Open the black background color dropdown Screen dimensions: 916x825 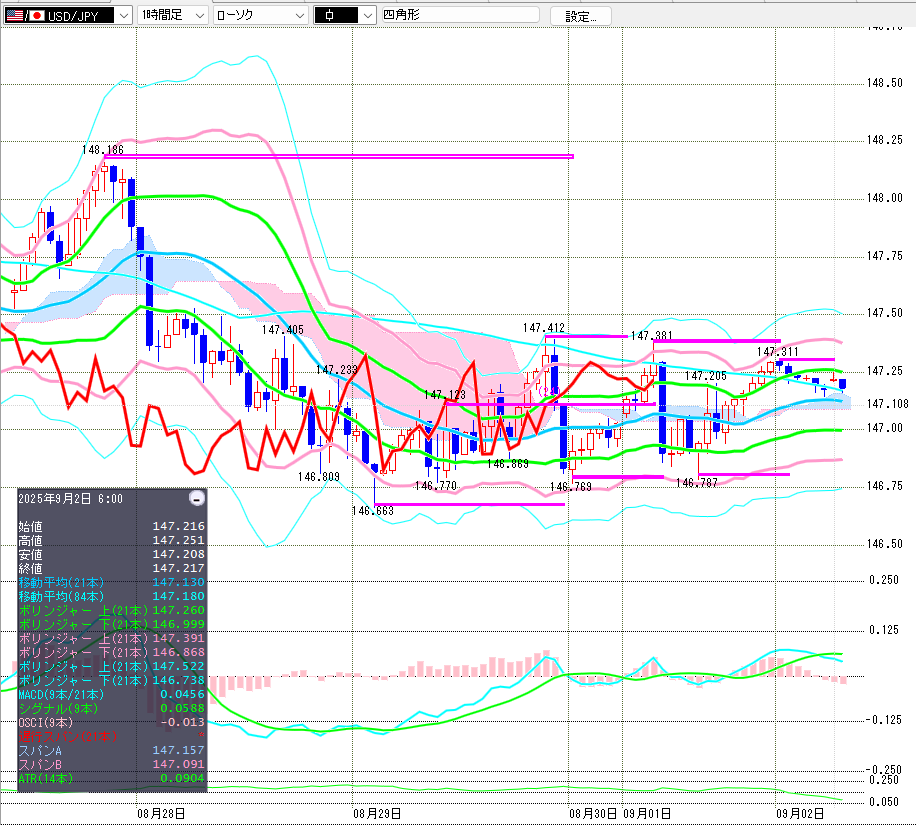pos(345,15)
